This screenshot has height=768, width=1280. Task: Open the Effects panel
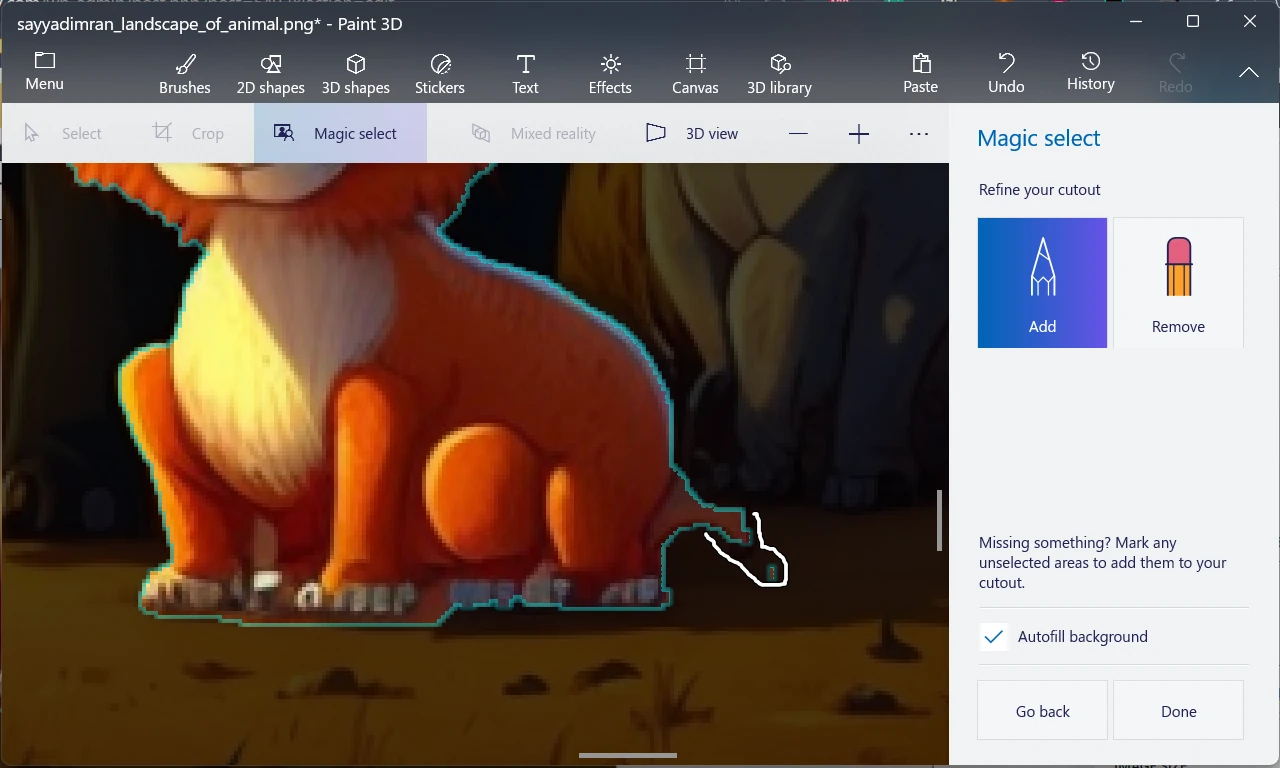pos(609,72)
